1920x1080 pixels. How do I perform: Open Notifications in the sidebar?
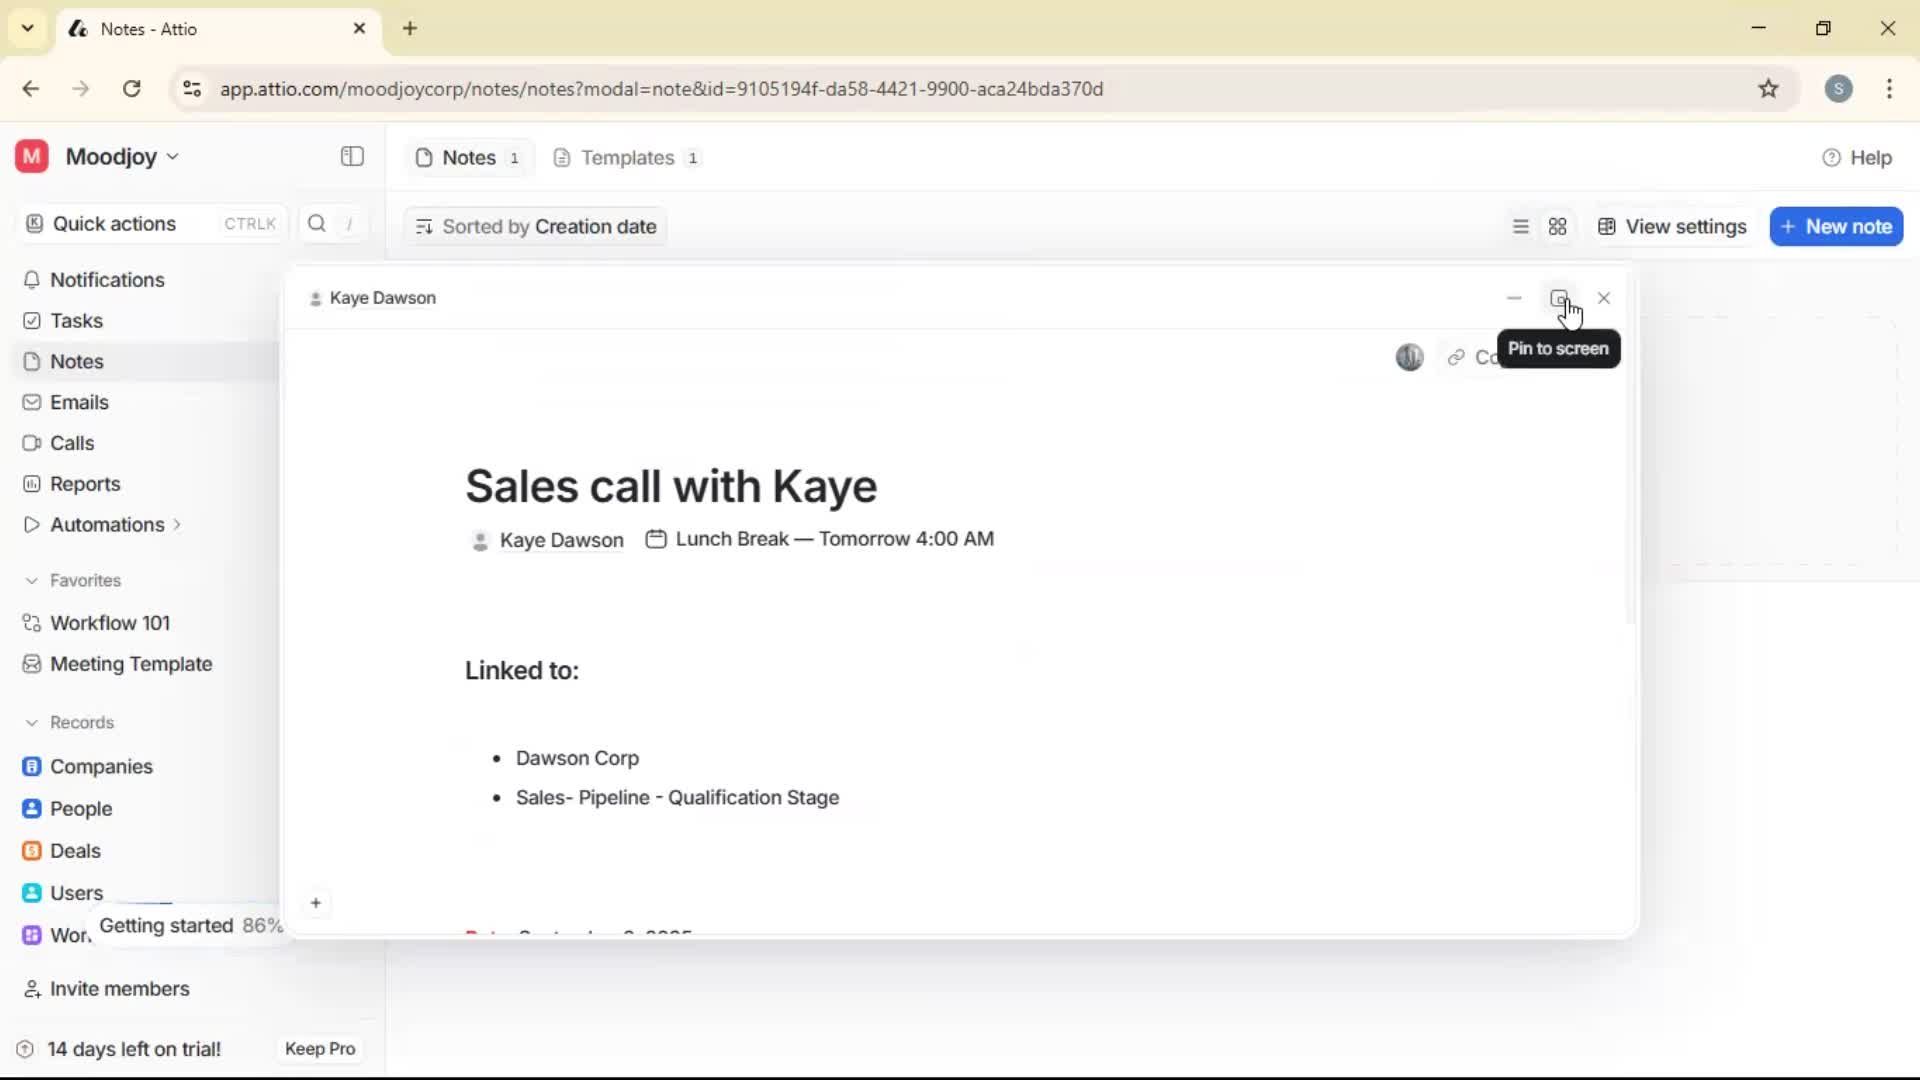click(106, 280)
